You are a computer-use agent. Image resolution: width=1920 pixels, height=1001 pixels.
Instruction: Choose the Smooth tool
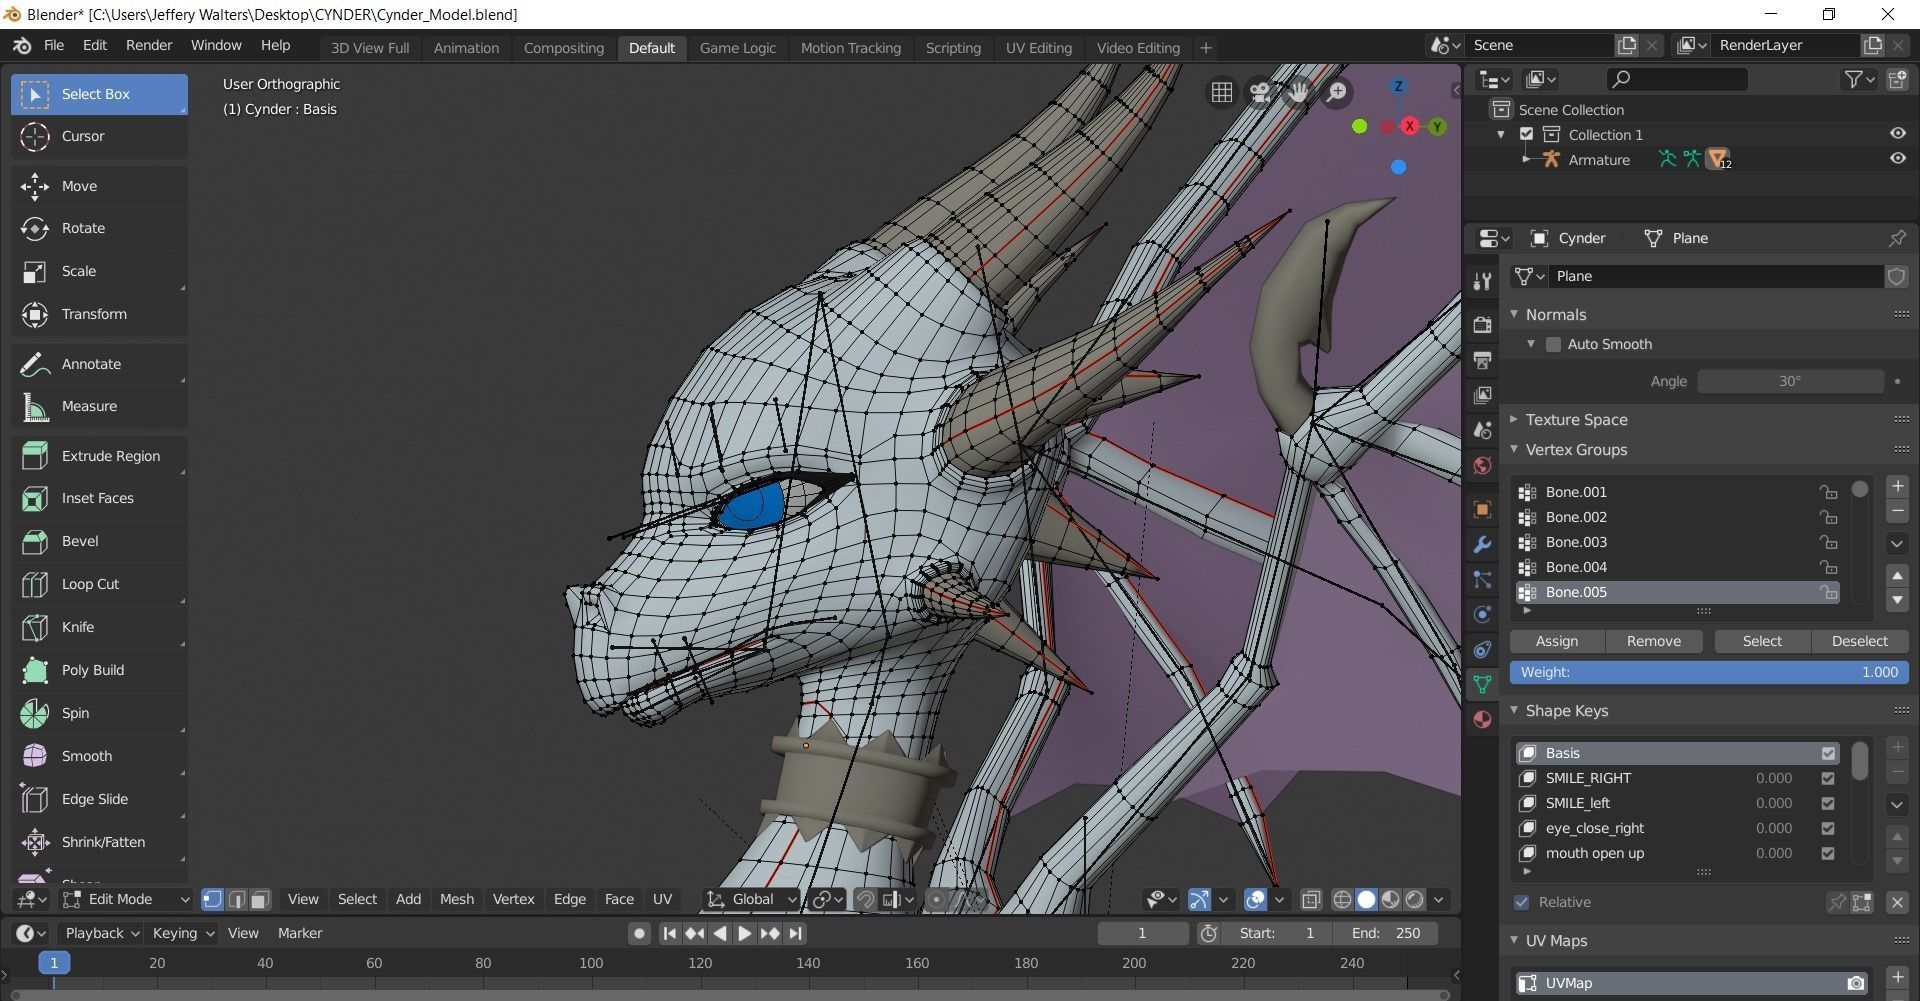point(99,756)
